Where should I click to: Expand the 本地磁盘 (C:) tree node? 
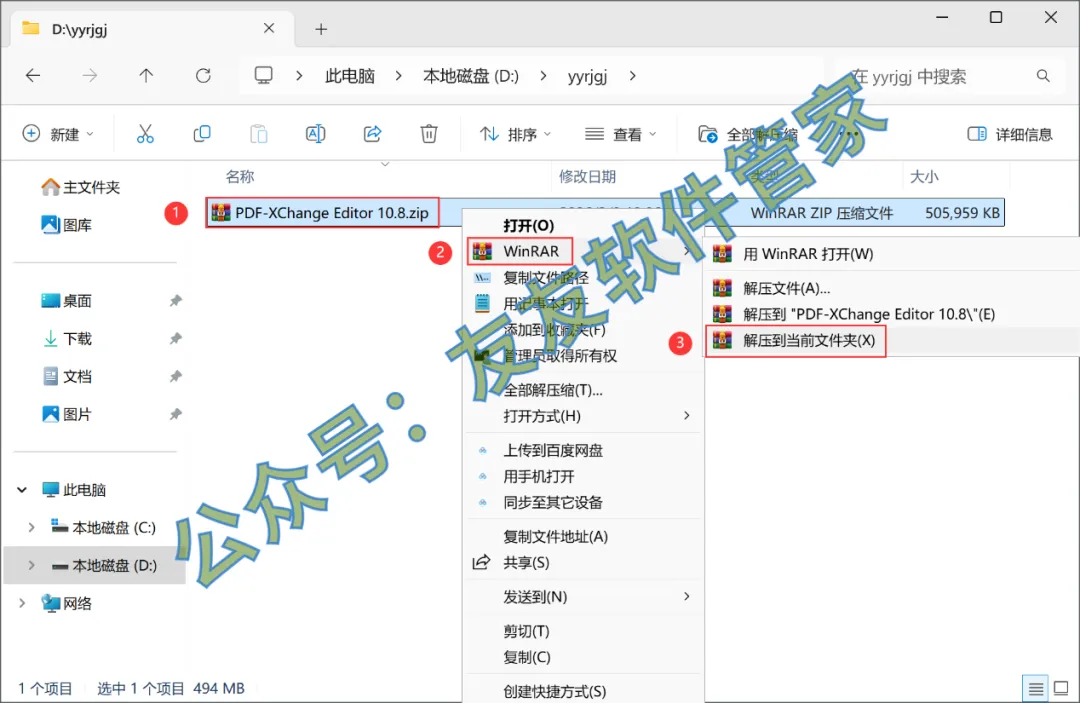31,527
